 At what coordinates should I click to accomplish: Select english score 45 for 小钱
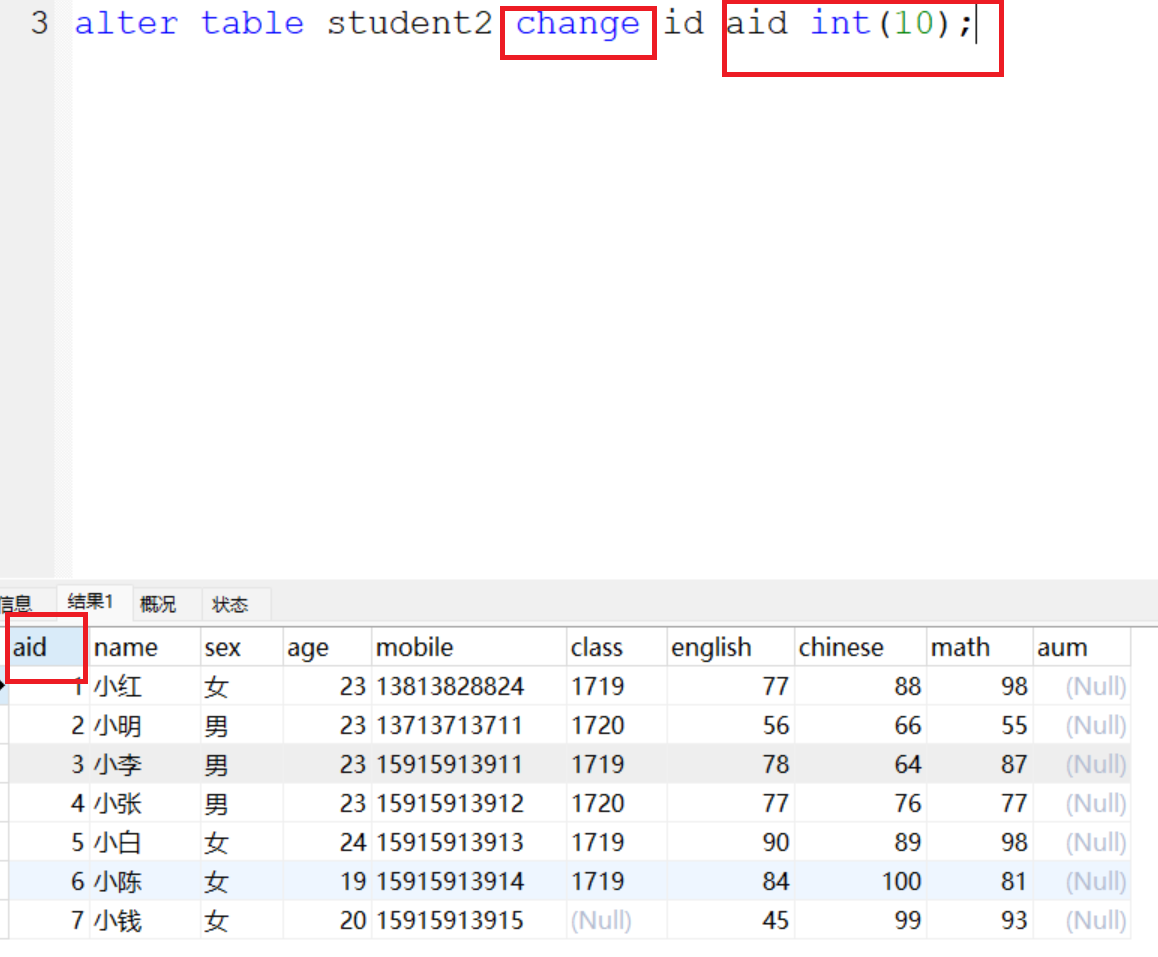730,921
